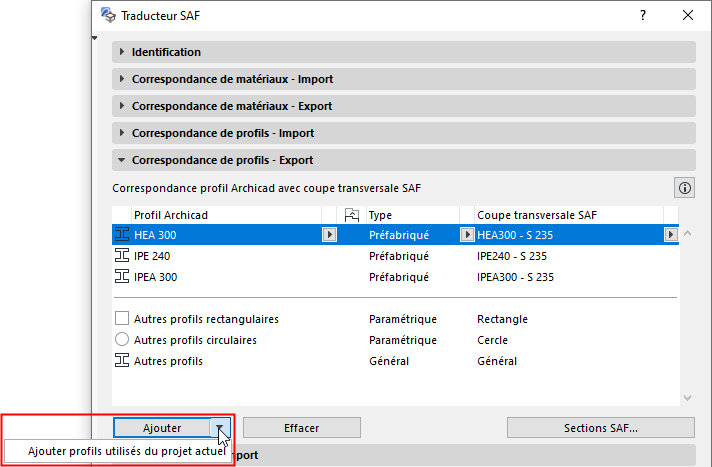Click the Coupe transversale SAF column header

pos(569,215)
